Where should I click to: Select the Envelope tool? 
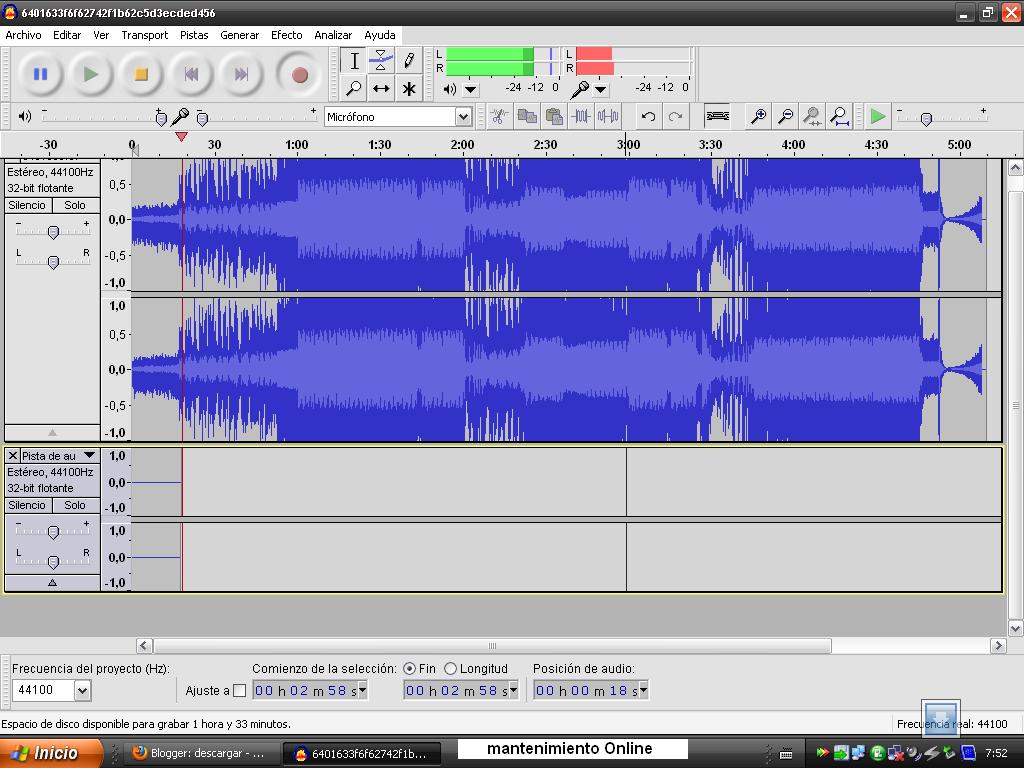click(x=381, y=60)
